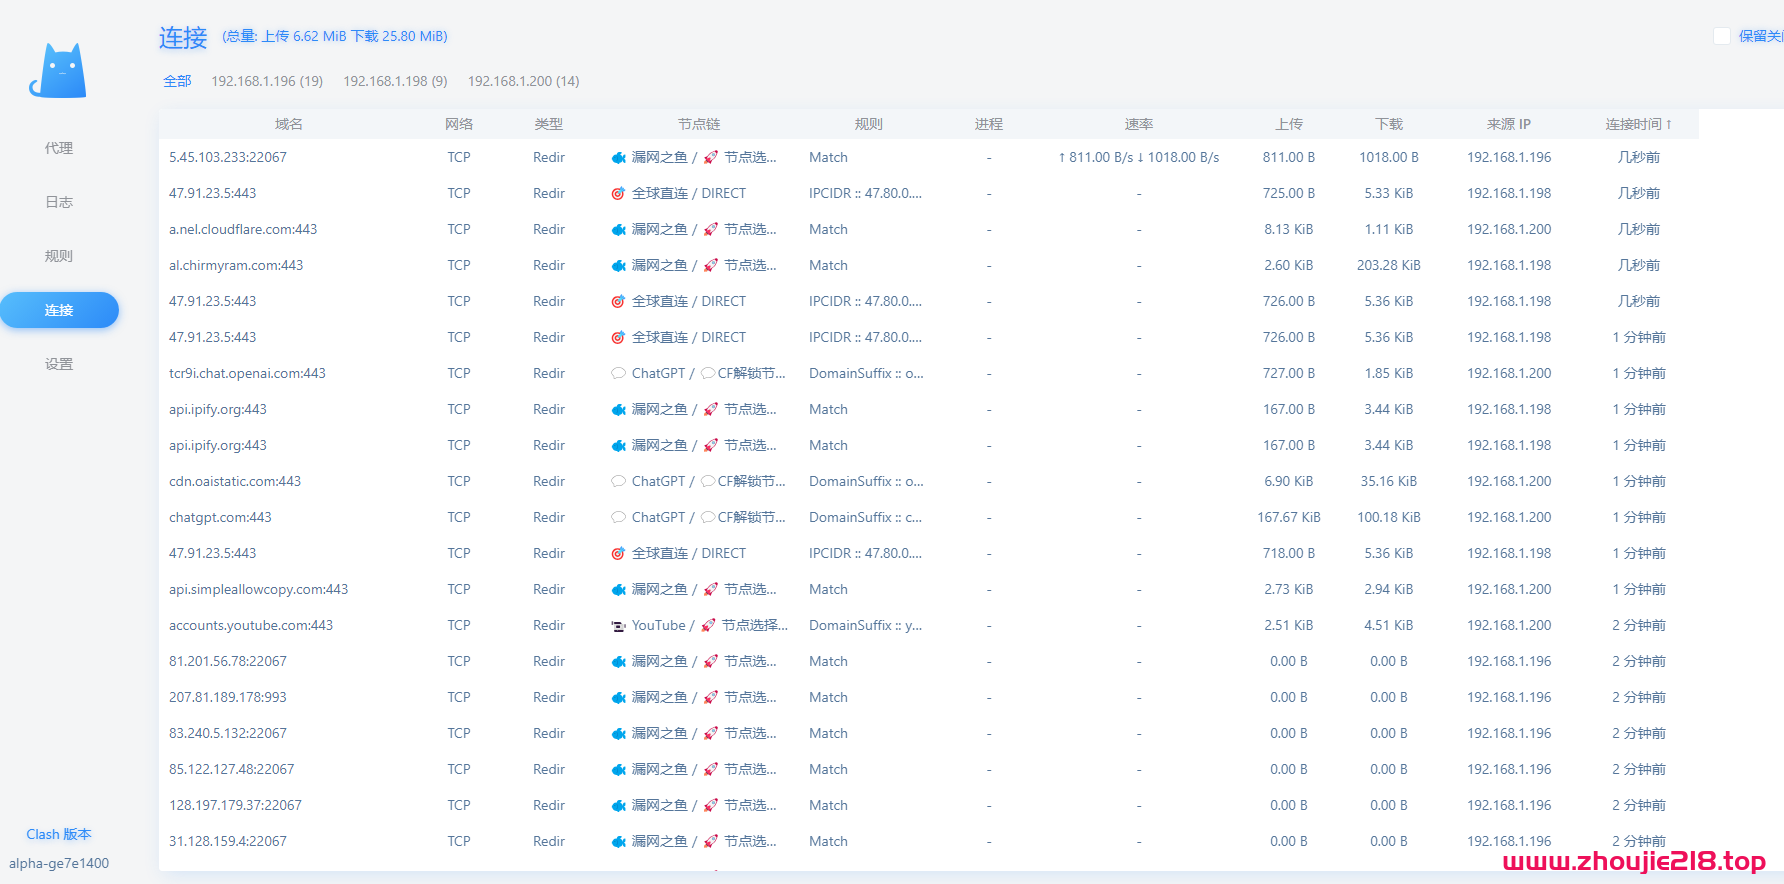This screenshot has height=884, width=1784.
Task: Select the 全部 connections tab
Action: tap(177, 81)
